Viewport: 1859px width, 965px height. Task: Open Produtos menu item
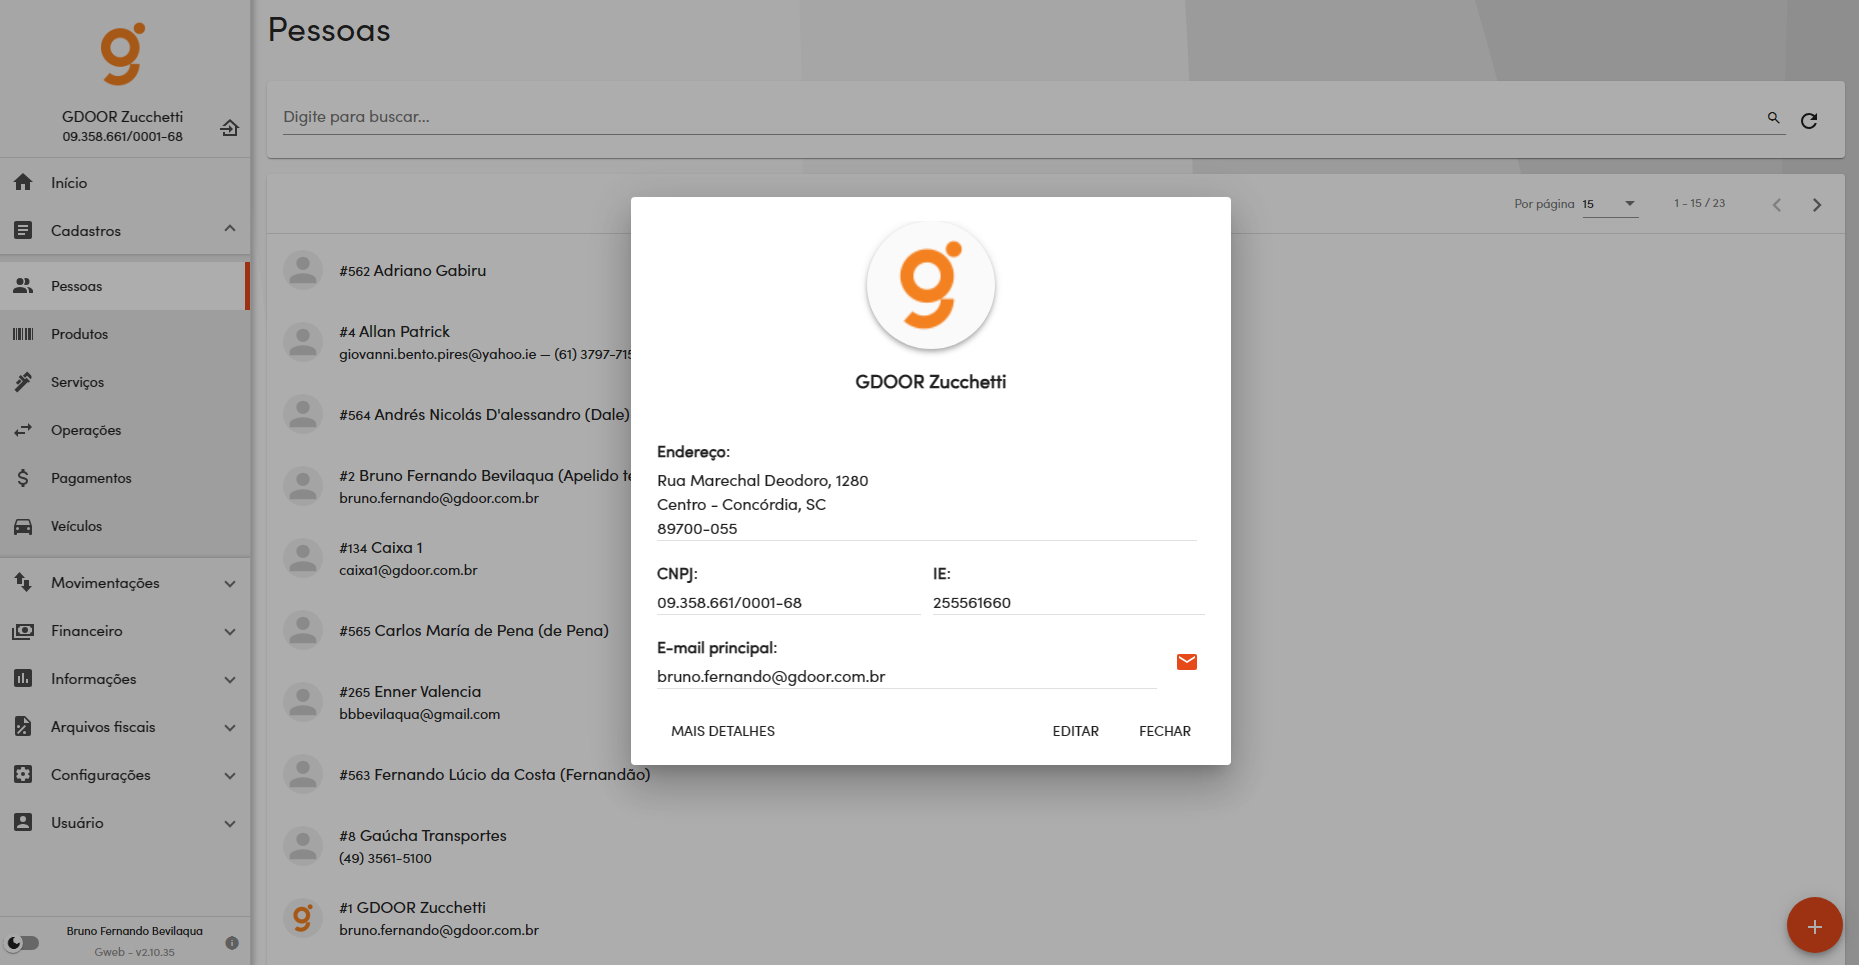click(x=125, y=334)
